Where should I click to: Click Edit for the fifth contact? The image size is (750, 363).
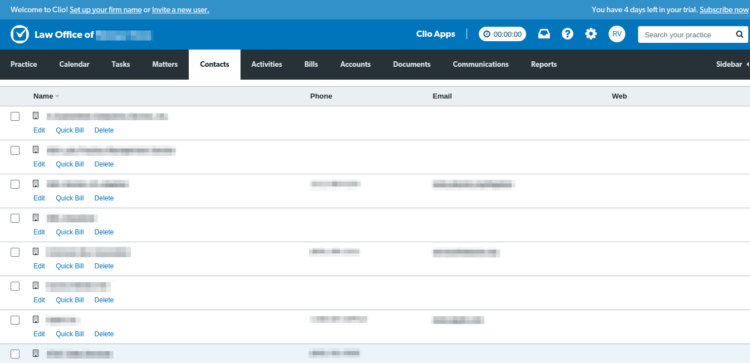(x=39, y=266)
